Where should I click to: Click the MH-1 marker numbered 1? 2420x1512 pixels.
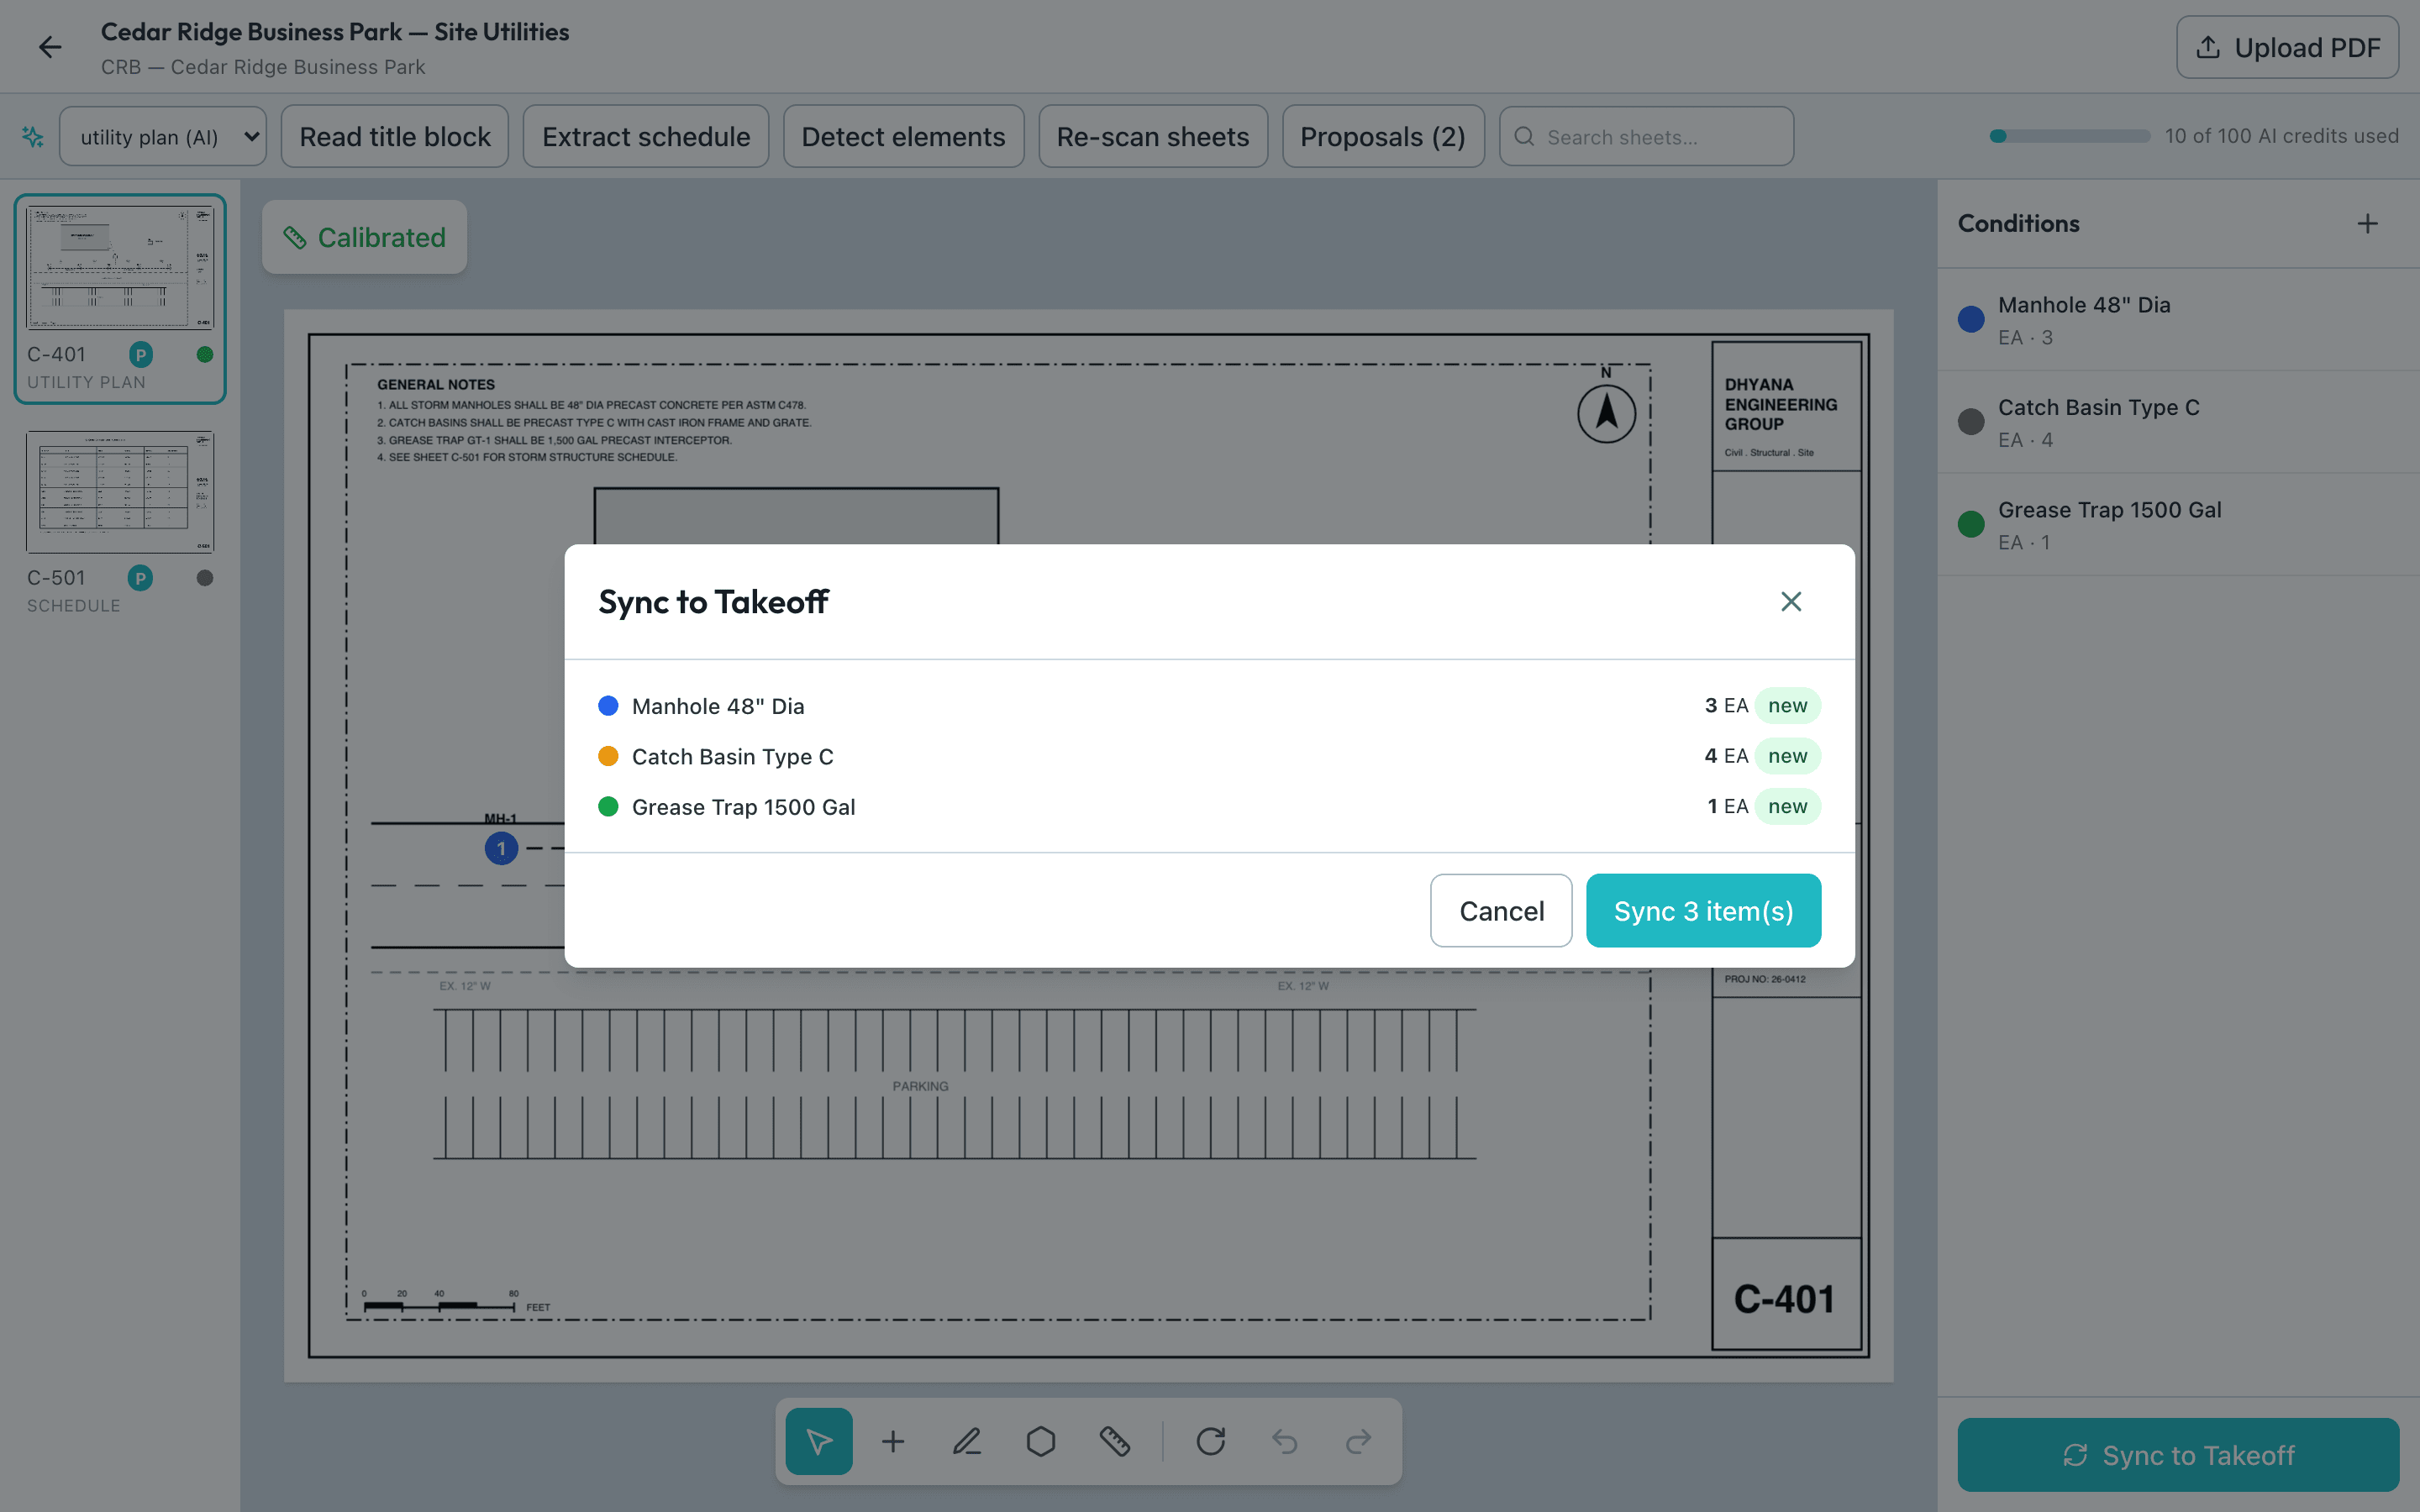point(501,849)
